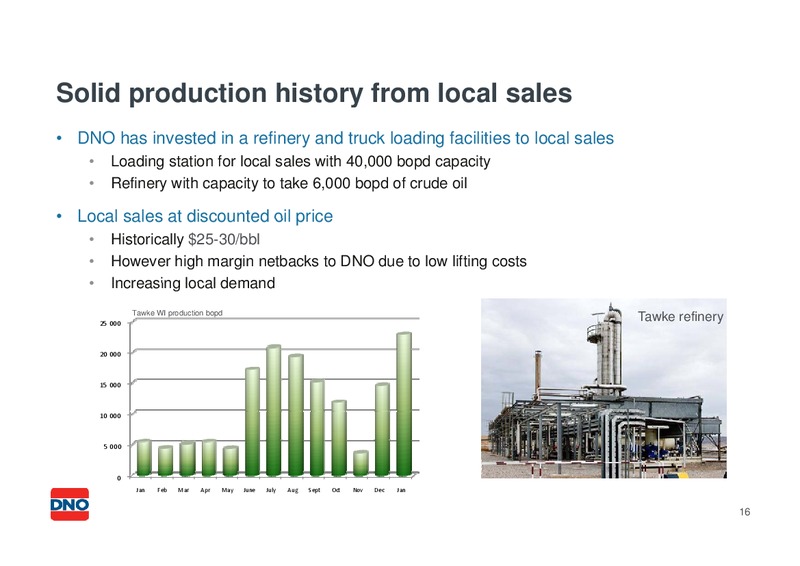Click the '10 000' y-axis label

coord(111,416)
